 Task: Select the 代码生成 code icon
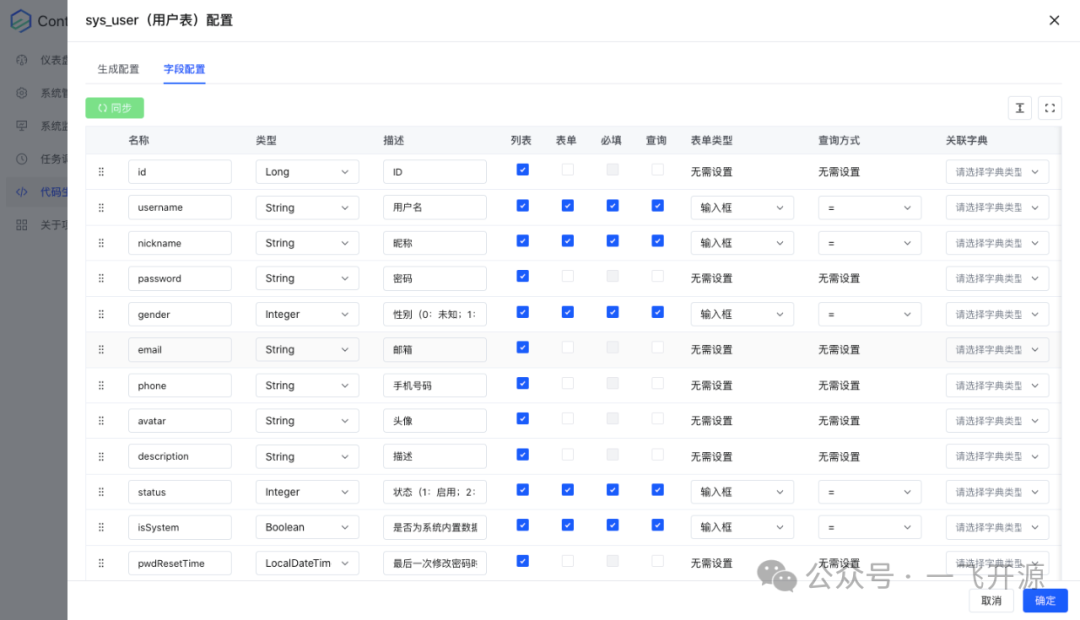point(22,191)
